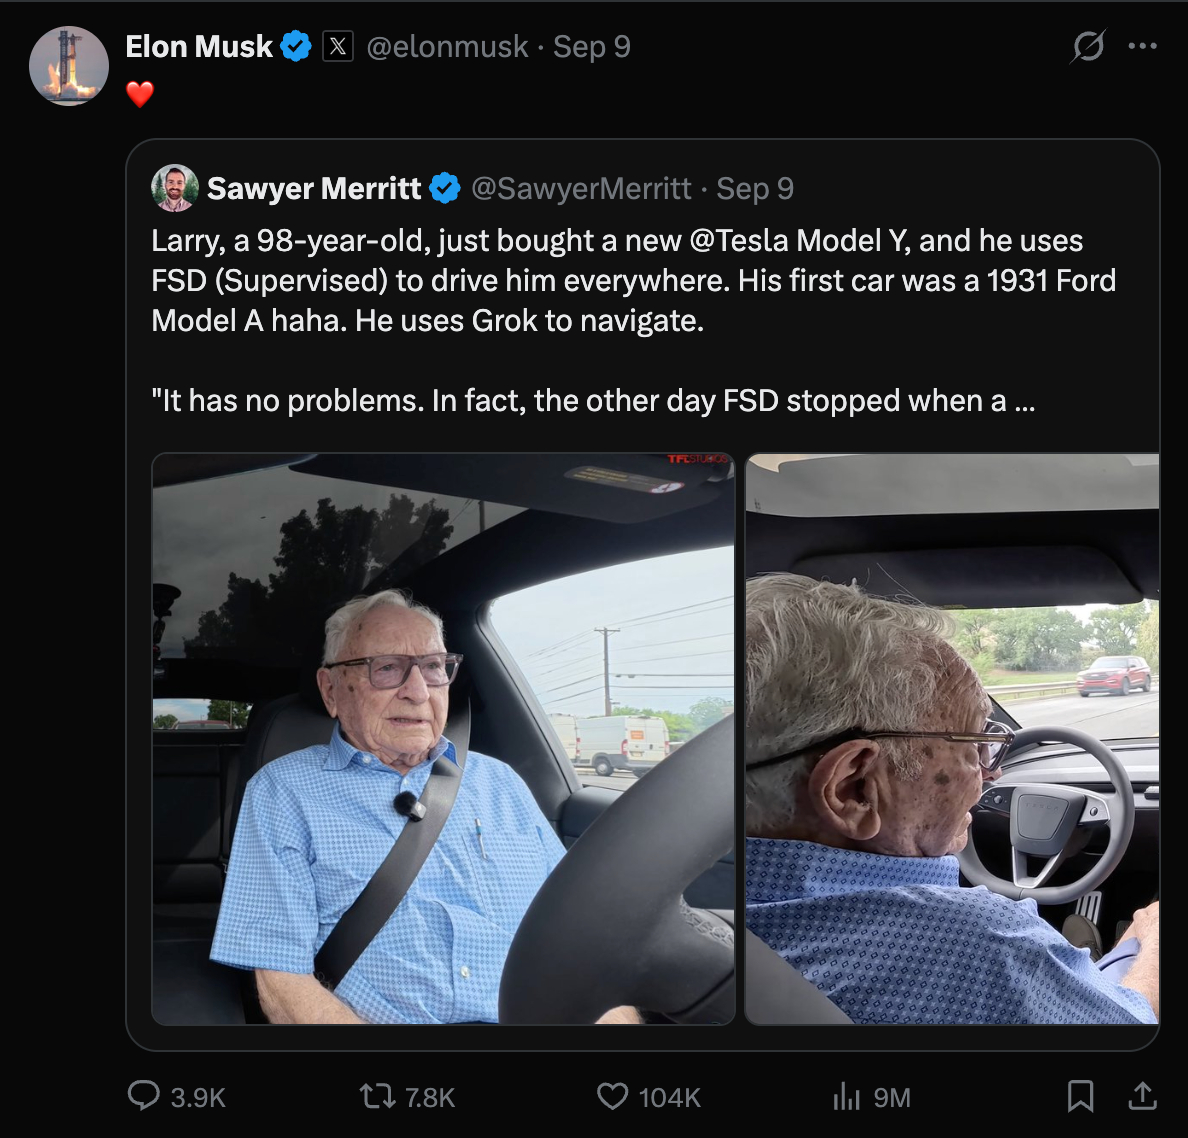Open Elon Musk's rocket profile avatar

[x=69, y=66]
